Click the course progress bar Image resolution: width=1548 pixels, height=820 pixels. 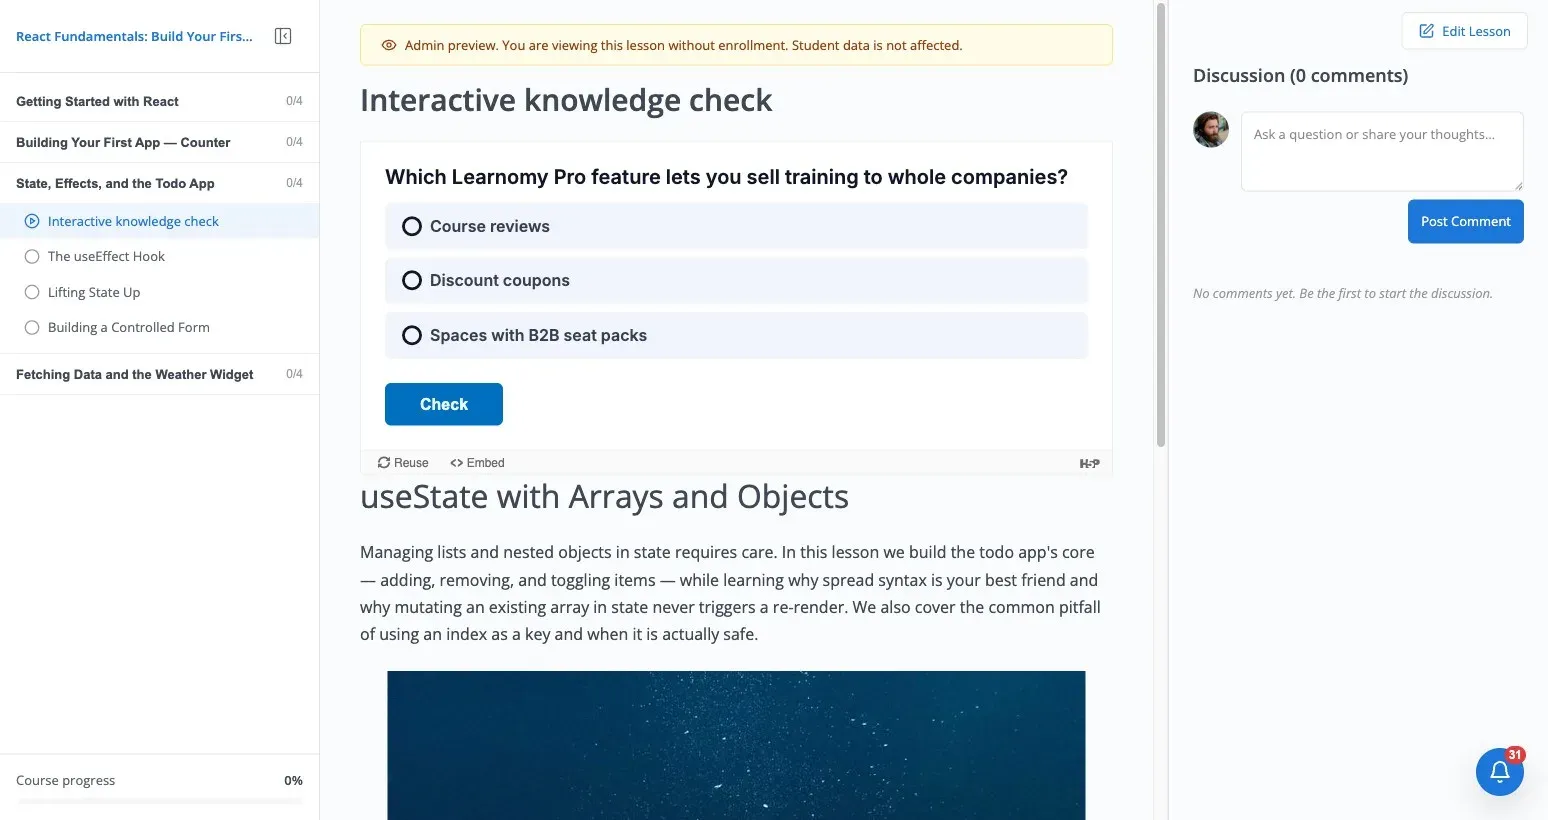(160, 801)
